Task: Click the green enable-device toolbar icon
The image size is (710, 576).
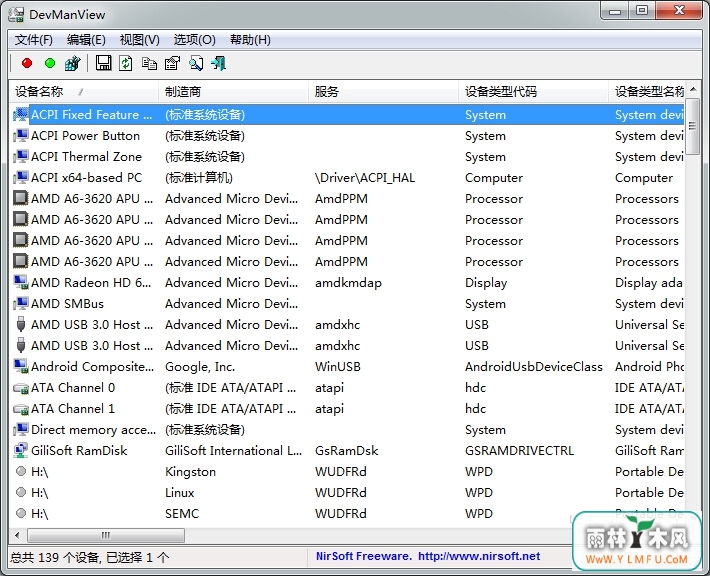Action: click(50, 63)
